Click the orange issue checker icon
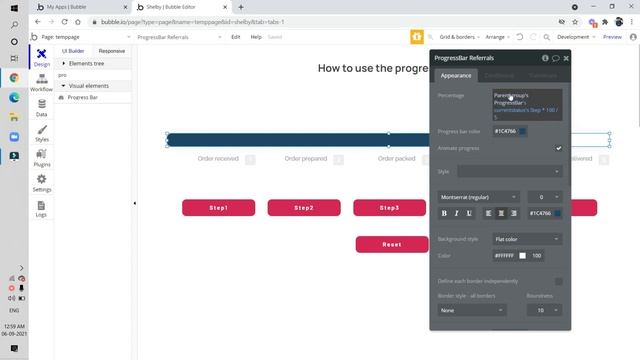This screenshot has width=640, height=360. [417, 37]
